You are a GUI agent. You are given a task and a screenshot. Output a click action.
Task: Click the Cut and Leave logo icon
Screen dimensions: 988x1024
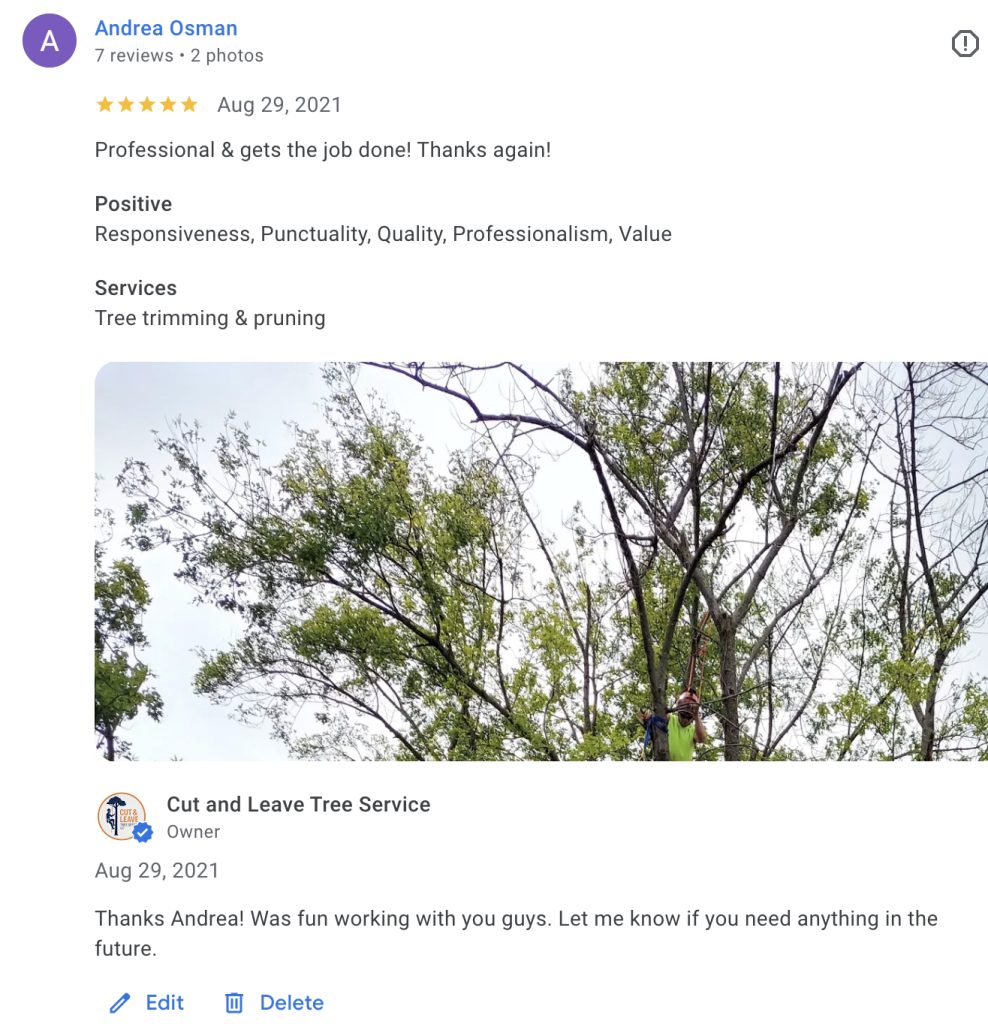120,815
